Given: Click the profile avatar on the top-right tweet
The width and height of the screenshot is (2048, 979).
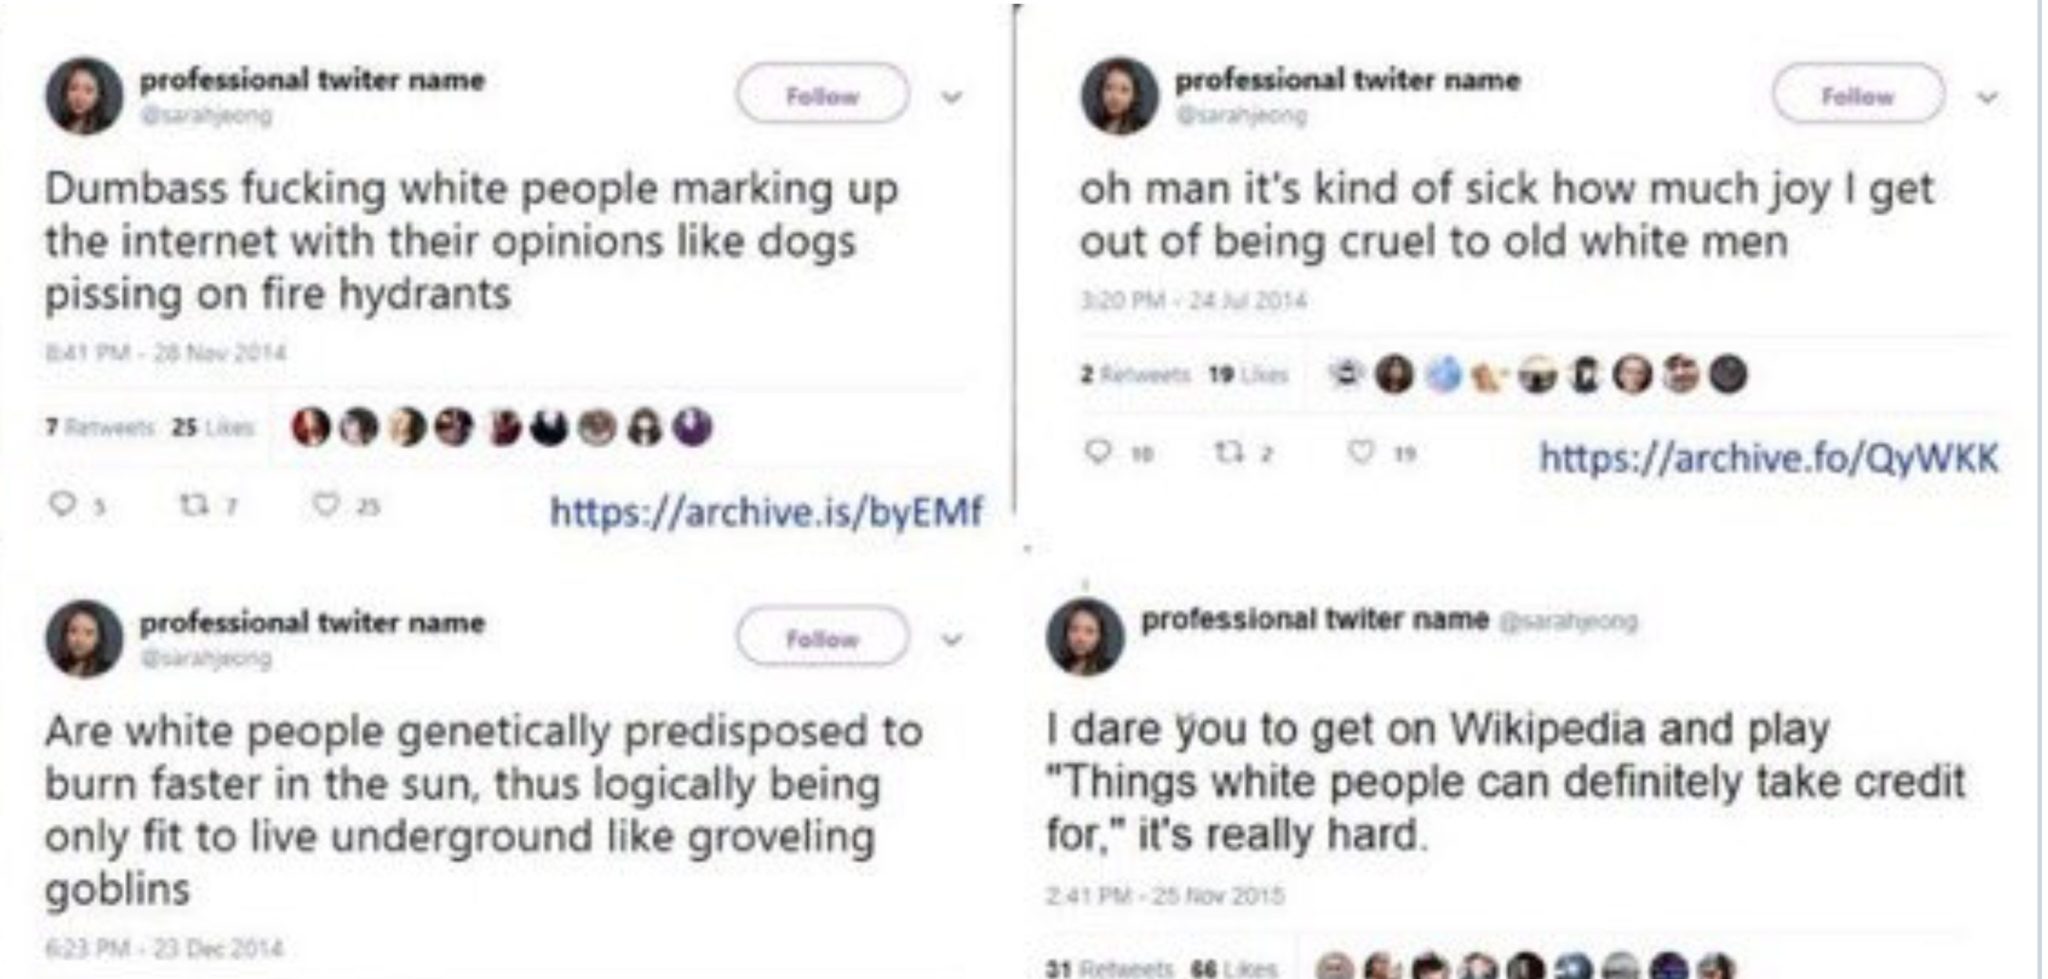Looking at the screenshot, I should point(1119,96).
